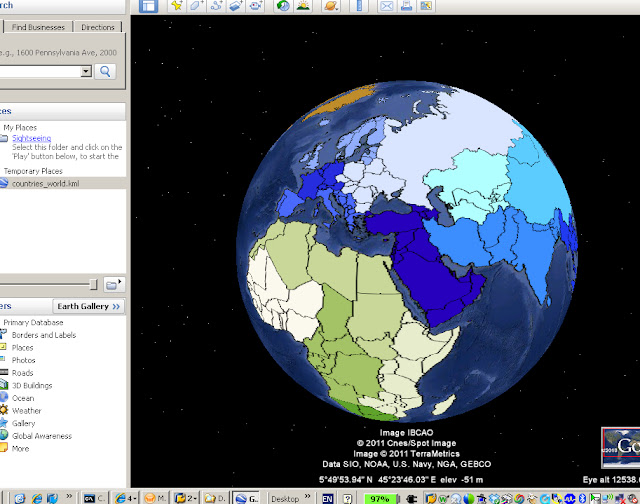
Task: Add an image overlay
Action: coord(236,6)
